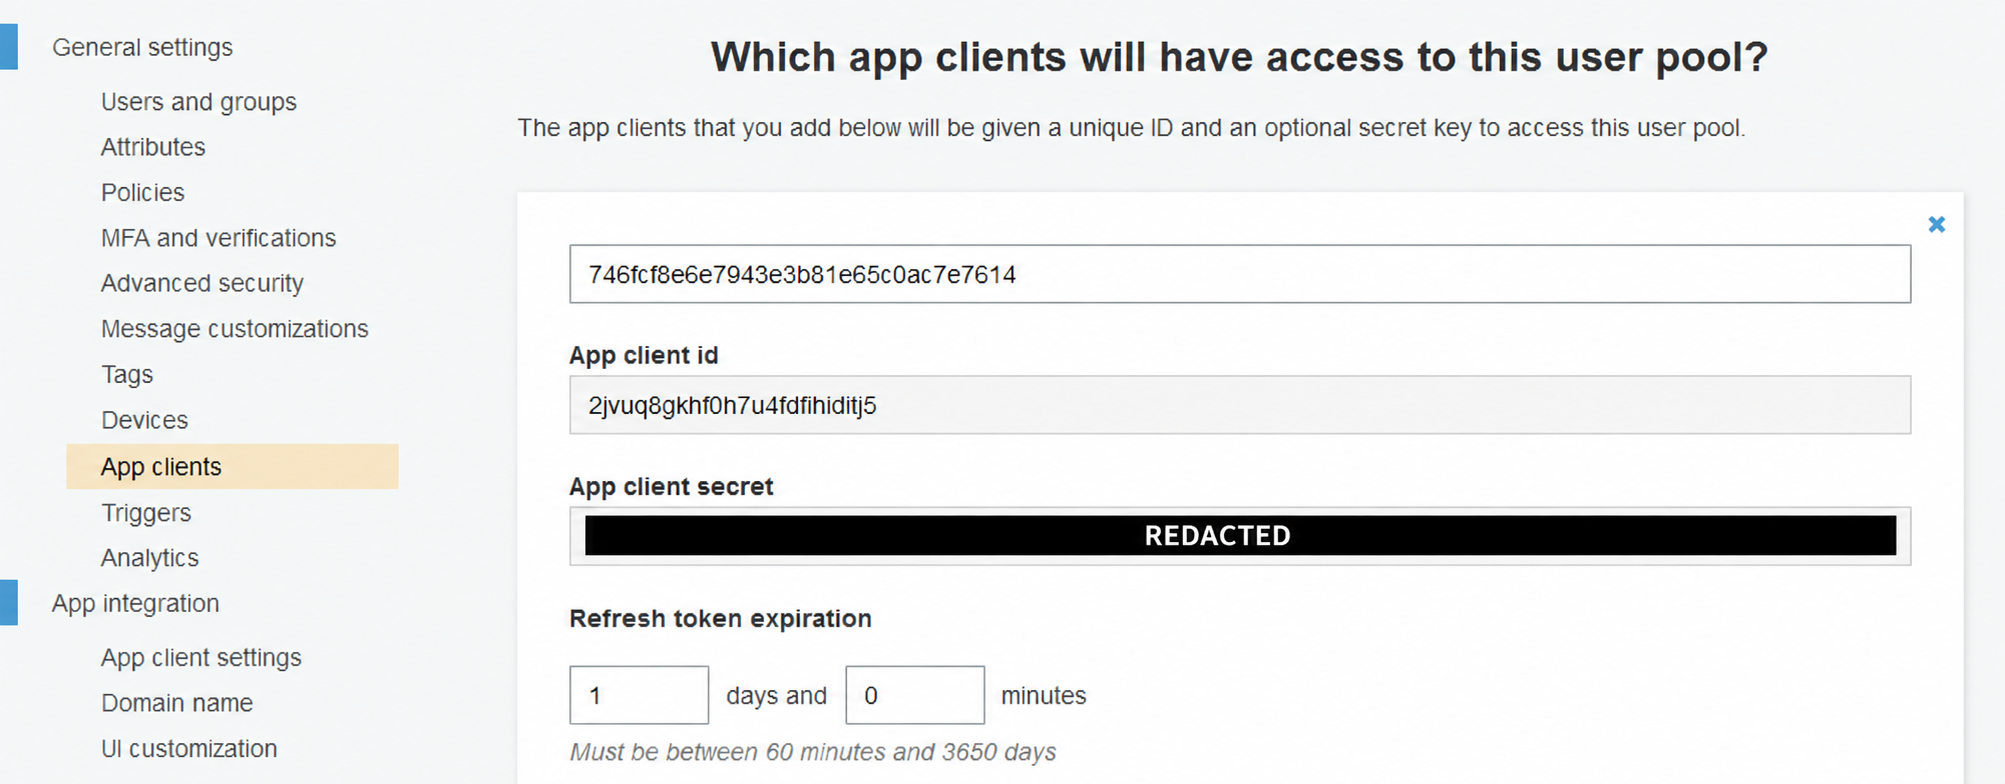Open Domain name settings
This screenshot has height=784, width=2005.
[177, 703]
